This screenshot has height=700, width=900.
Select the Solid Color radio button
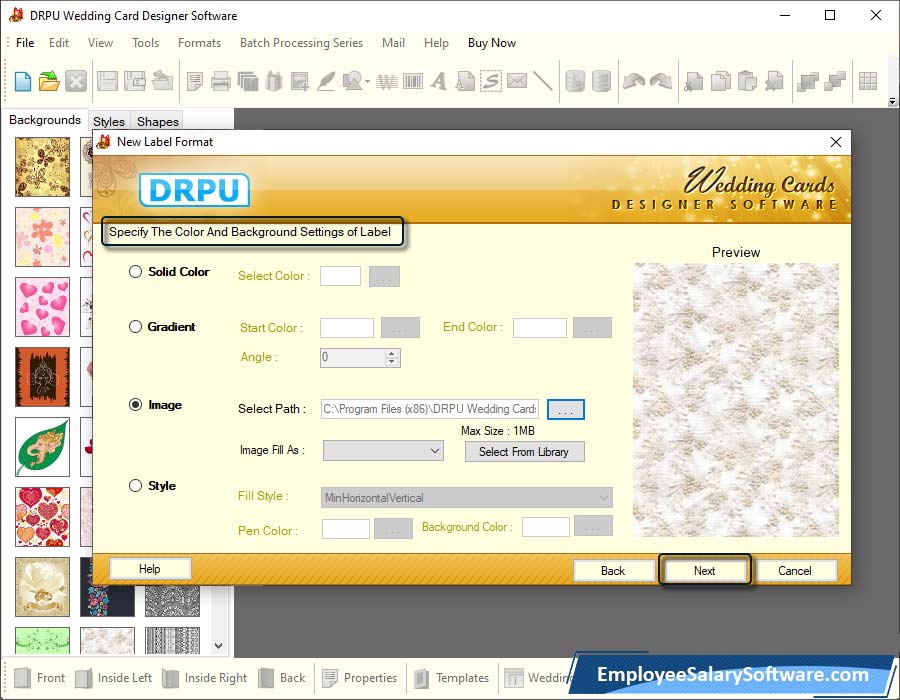click(135, 271)
